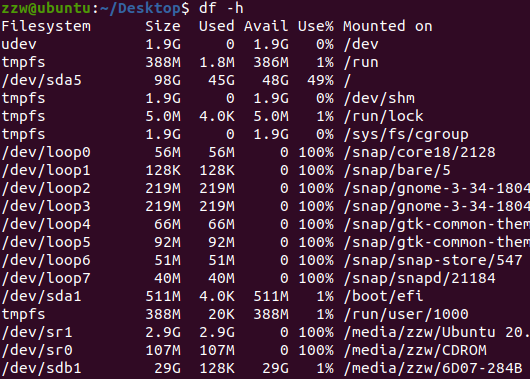The width and height of the screenshot is (530, 379).
Task: Click the '/dev/loop4' filesystem entry
Action: pyautogui.click(x=46, y=224)
